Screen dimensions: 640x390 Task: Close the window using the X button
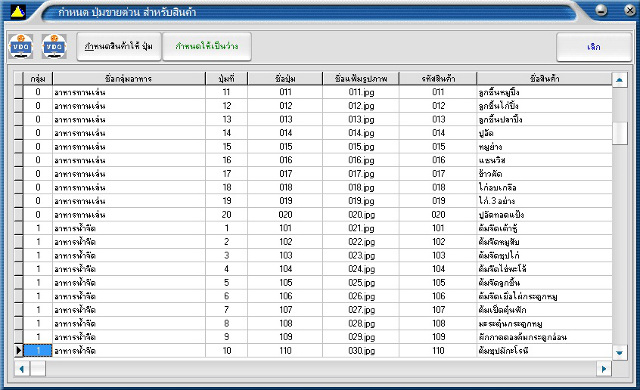(x=630, y=10)
